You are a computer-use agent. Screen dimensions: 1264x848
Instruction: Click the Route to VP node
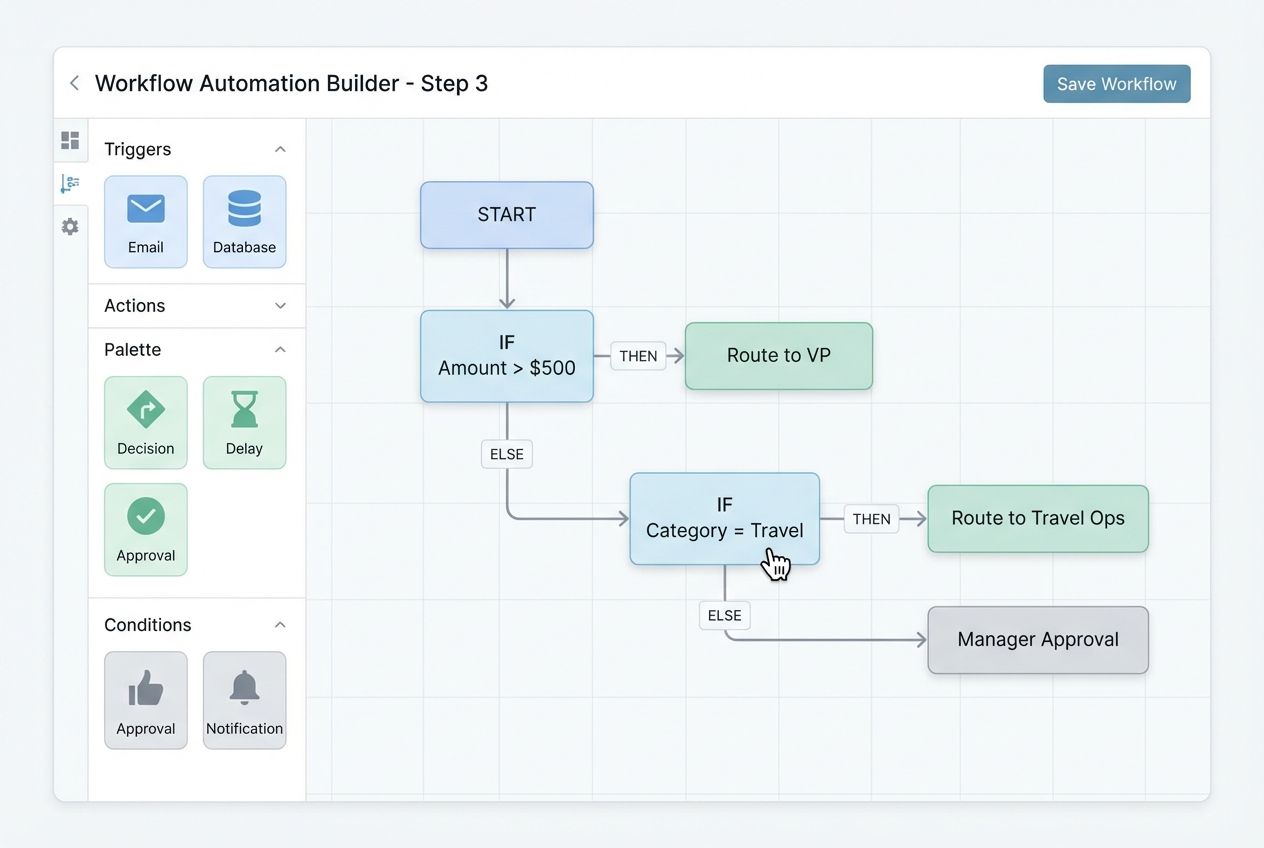point(778,356)
